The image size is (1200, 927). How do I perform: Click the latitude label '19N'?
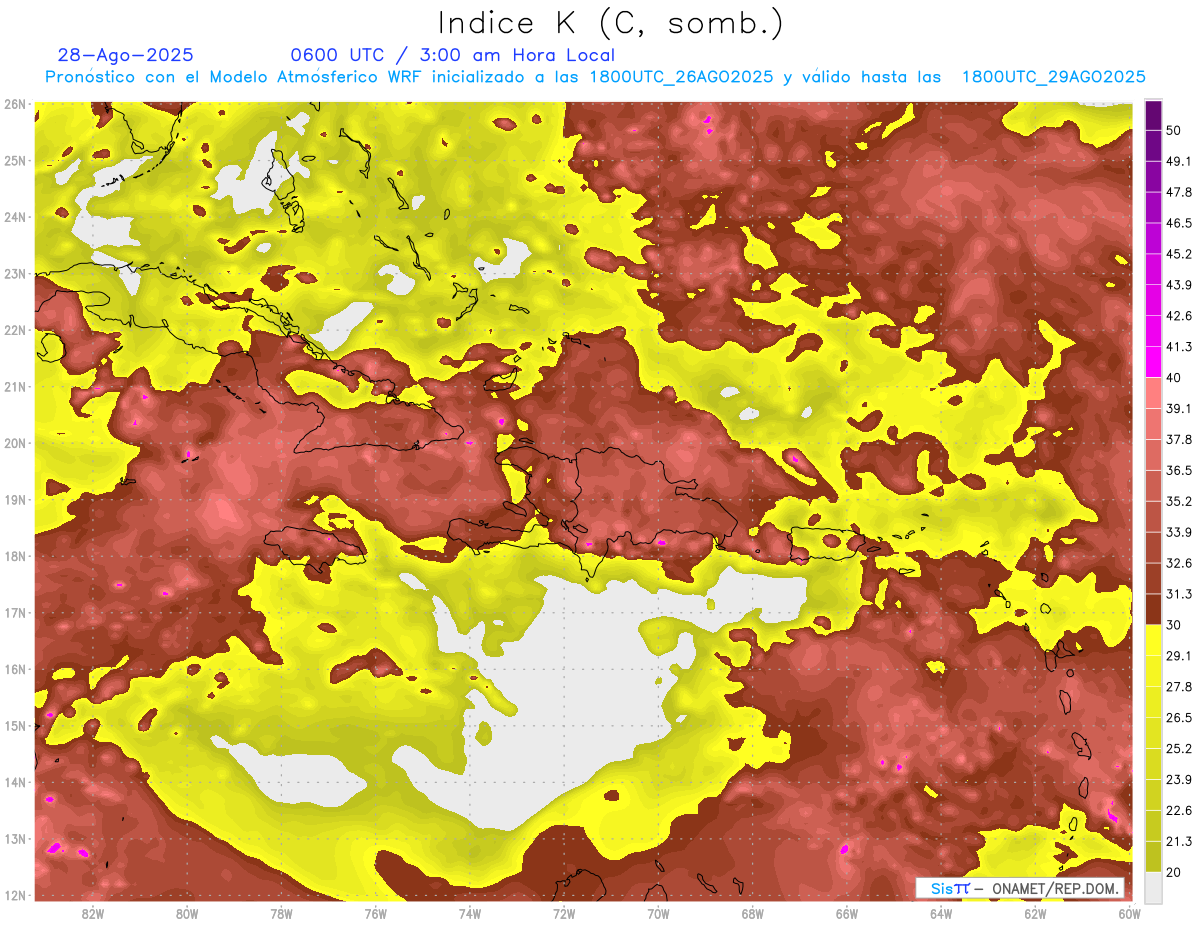15,499
